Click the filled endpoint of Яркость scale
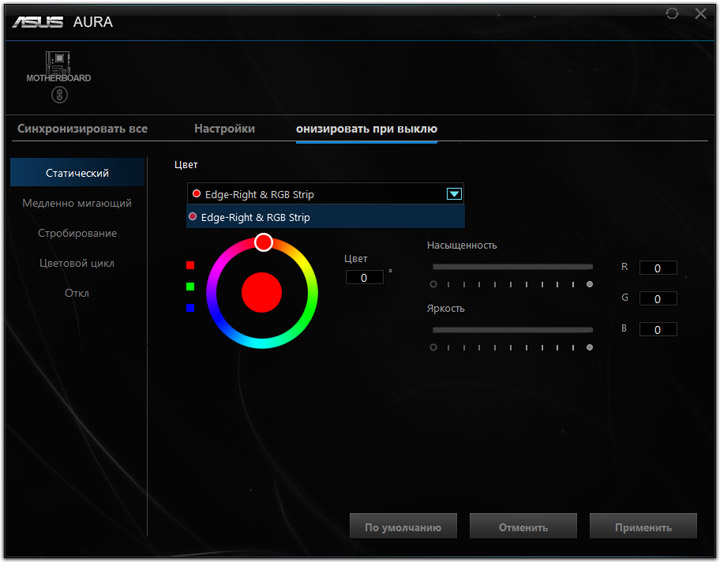Screen dimensions: 720x562 coord(590,347)
